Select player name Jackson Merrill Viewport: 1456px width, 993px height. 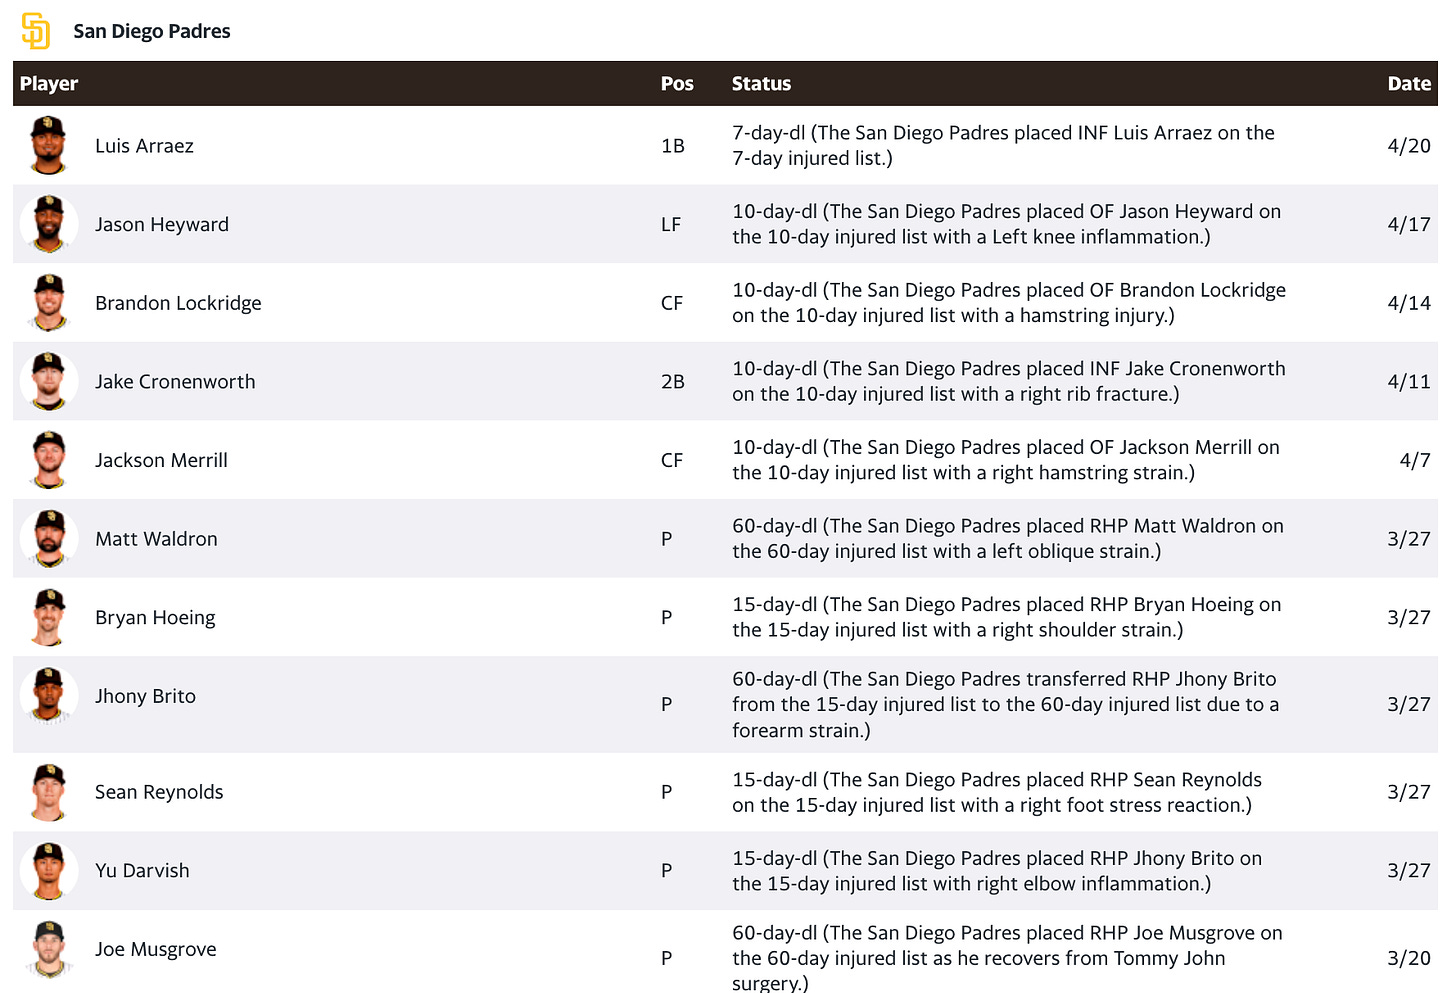point(161,461)
